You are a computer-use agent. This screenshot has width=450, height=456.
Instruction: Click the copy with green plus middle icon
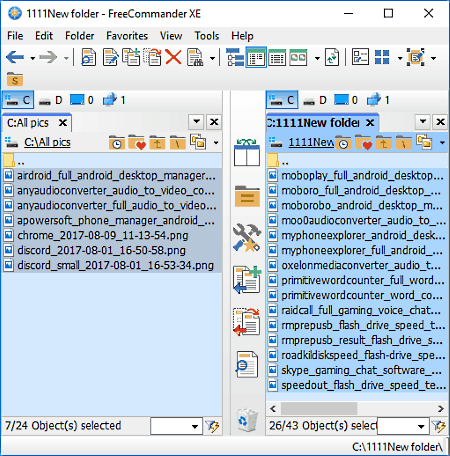(247, 279)
